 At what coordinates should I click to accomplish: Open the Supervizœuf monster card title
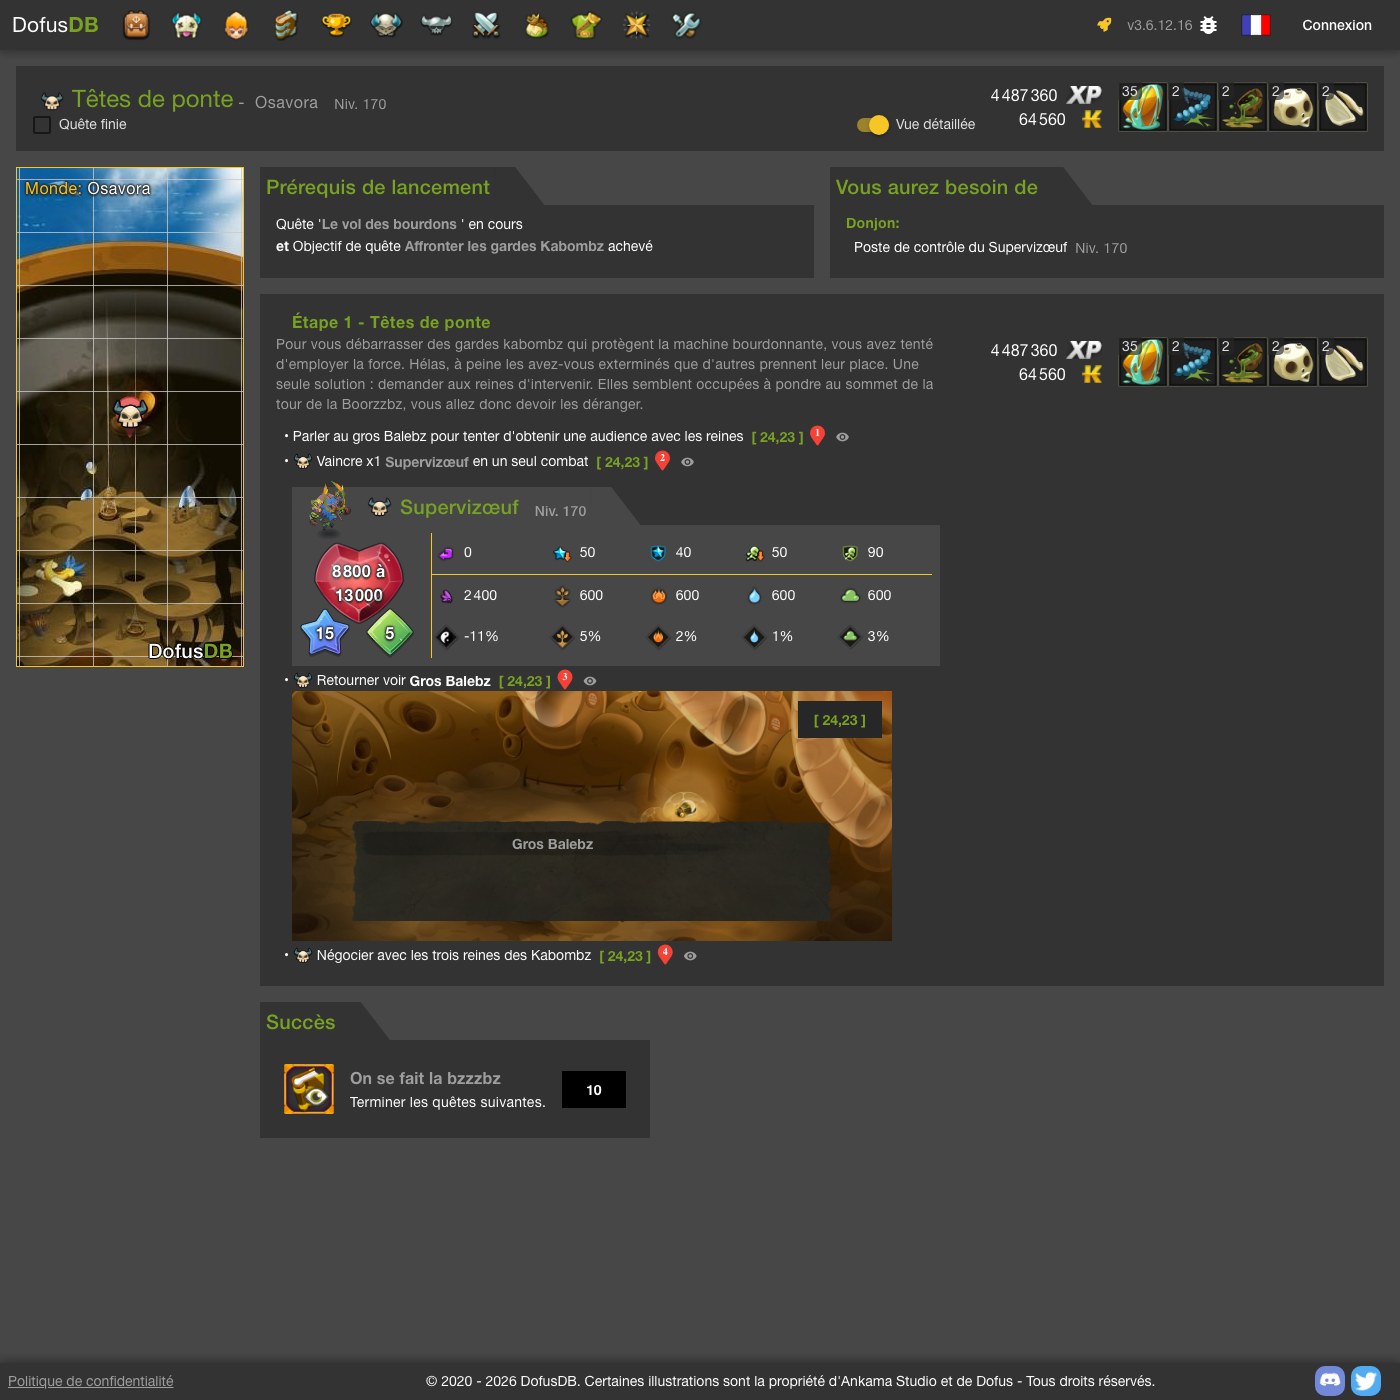click(x=459, y=508)
